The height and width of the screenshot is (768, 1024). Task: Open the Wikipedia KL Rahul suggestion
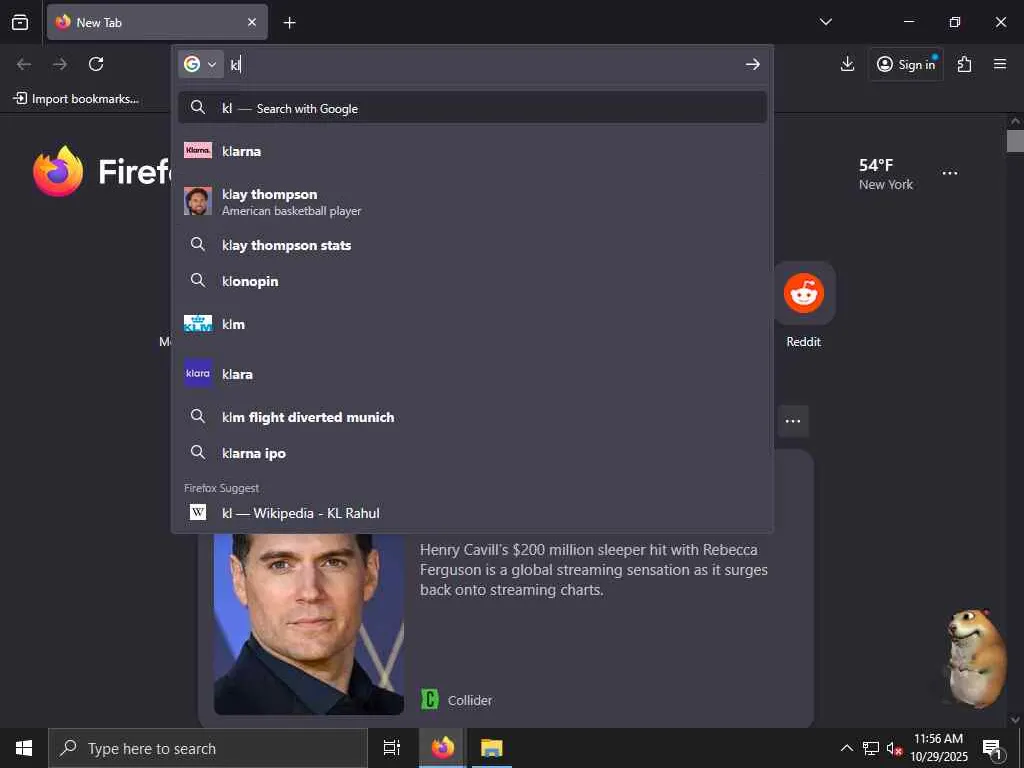point(472,513)
